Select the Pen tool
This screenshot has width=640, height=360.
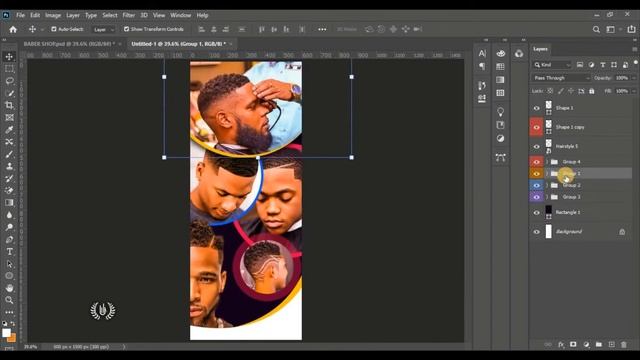click(x=9, y=240)
